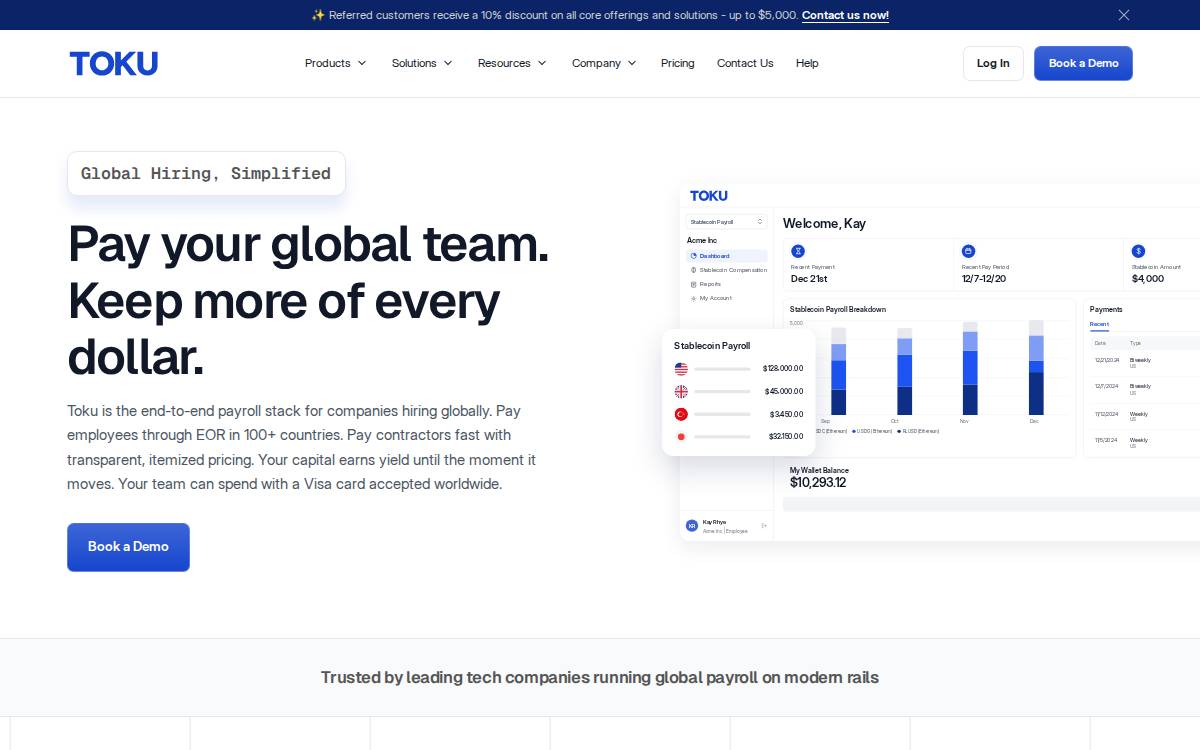Select Stablecoin Compensation in the preview sidebar
Image resolution: width=1200 pixels, height=750 pixels.
(728, 270)
